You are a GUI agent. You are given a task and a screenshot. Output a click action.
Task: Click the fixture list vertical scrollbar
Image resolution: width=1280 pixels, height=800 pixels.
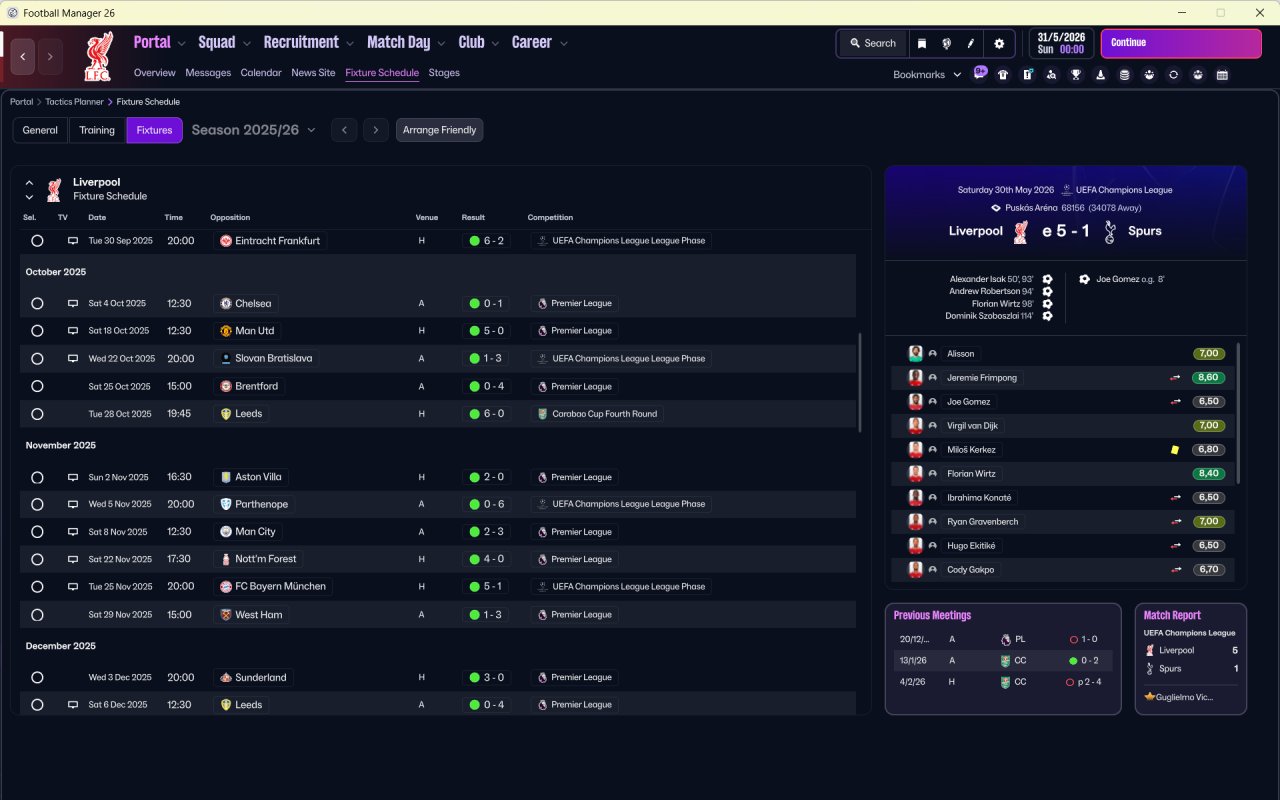click(x=859, y=382)
